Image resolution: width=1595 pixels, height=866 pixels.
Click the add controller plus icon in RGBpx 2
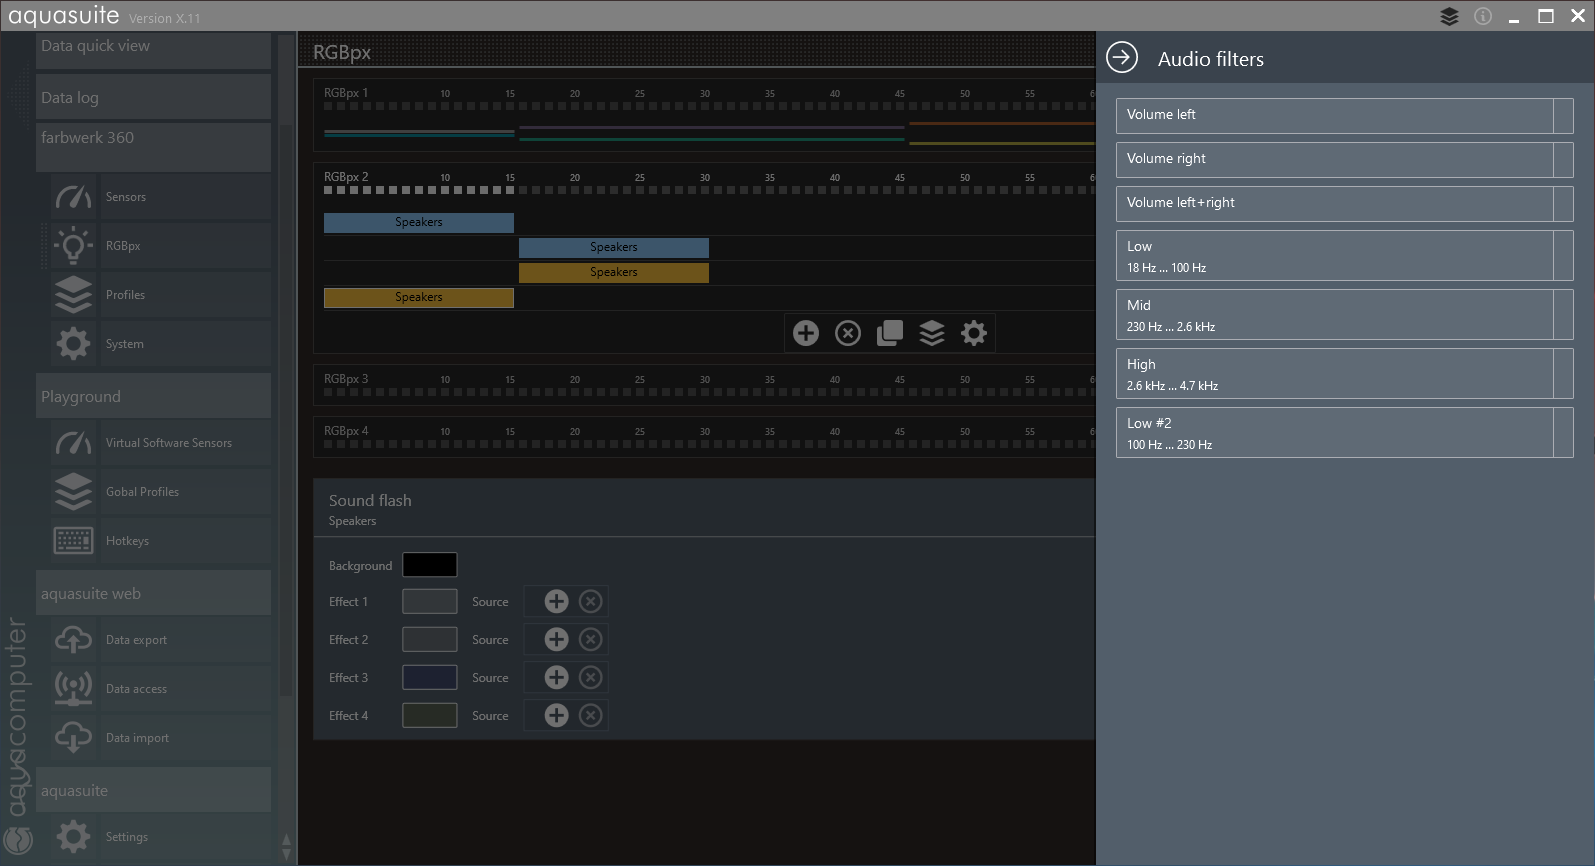[806, 333]
